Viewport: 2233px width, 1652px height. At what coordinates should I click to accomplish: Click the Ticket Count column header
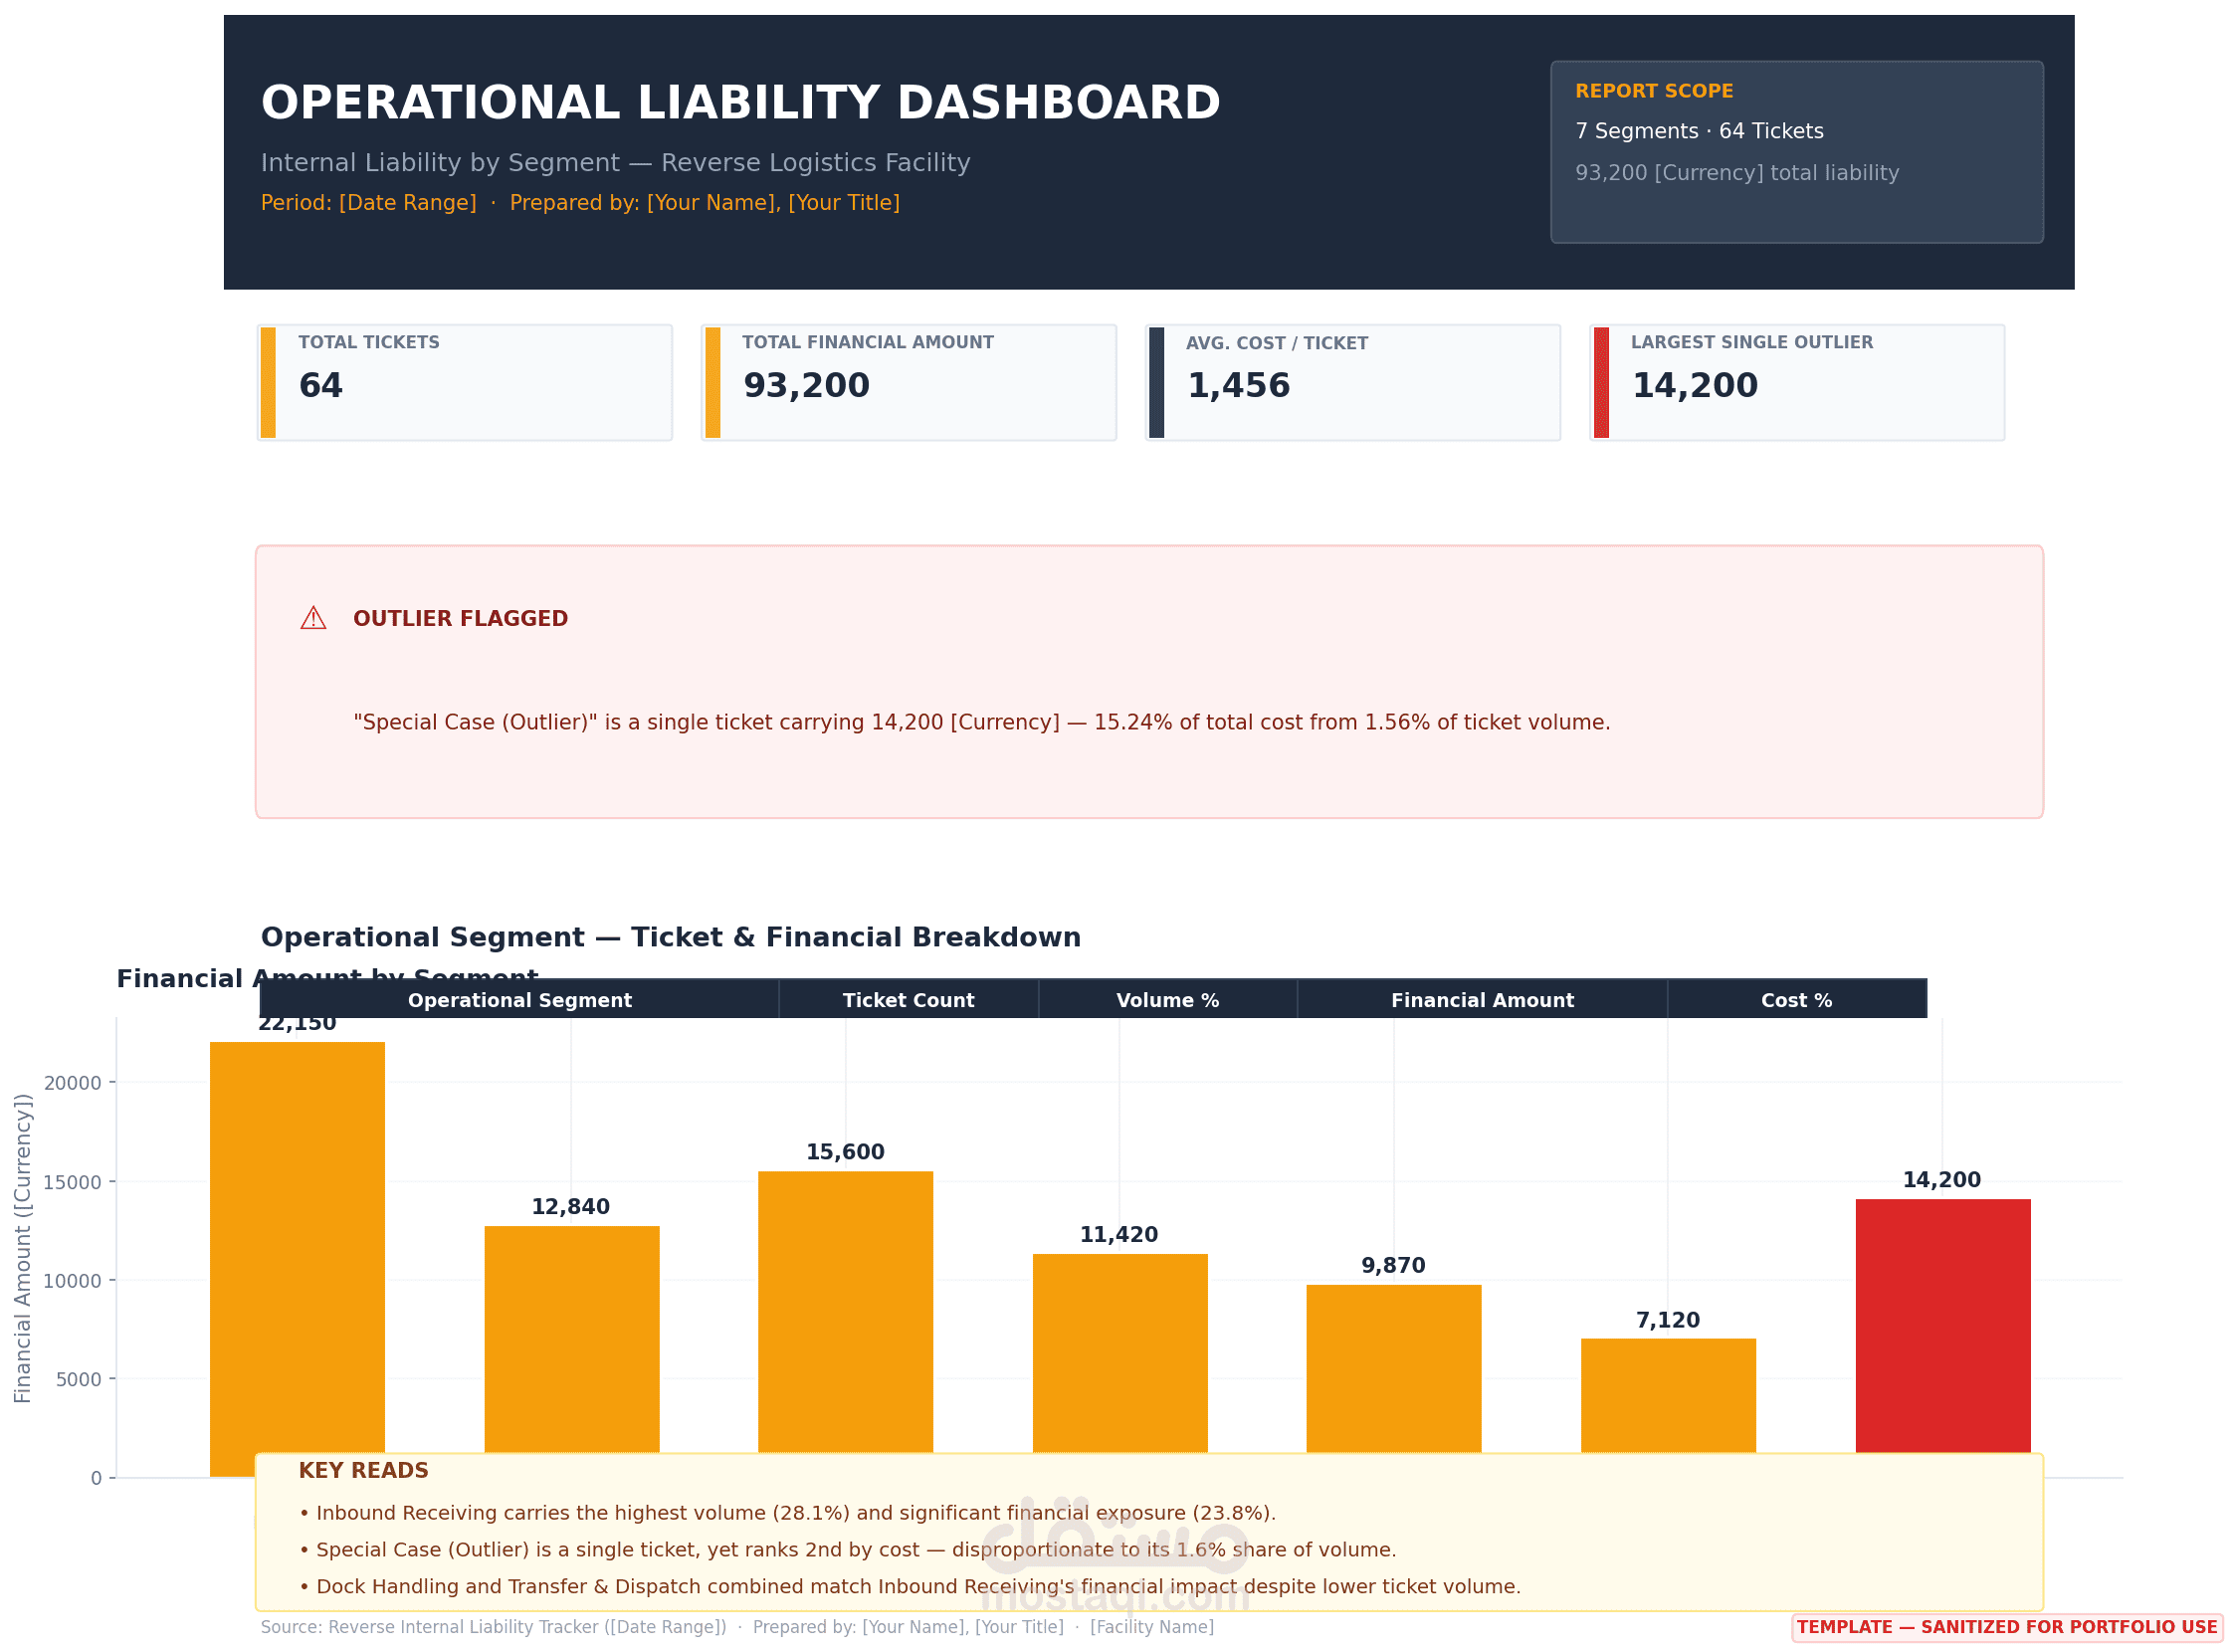point(908,999)
